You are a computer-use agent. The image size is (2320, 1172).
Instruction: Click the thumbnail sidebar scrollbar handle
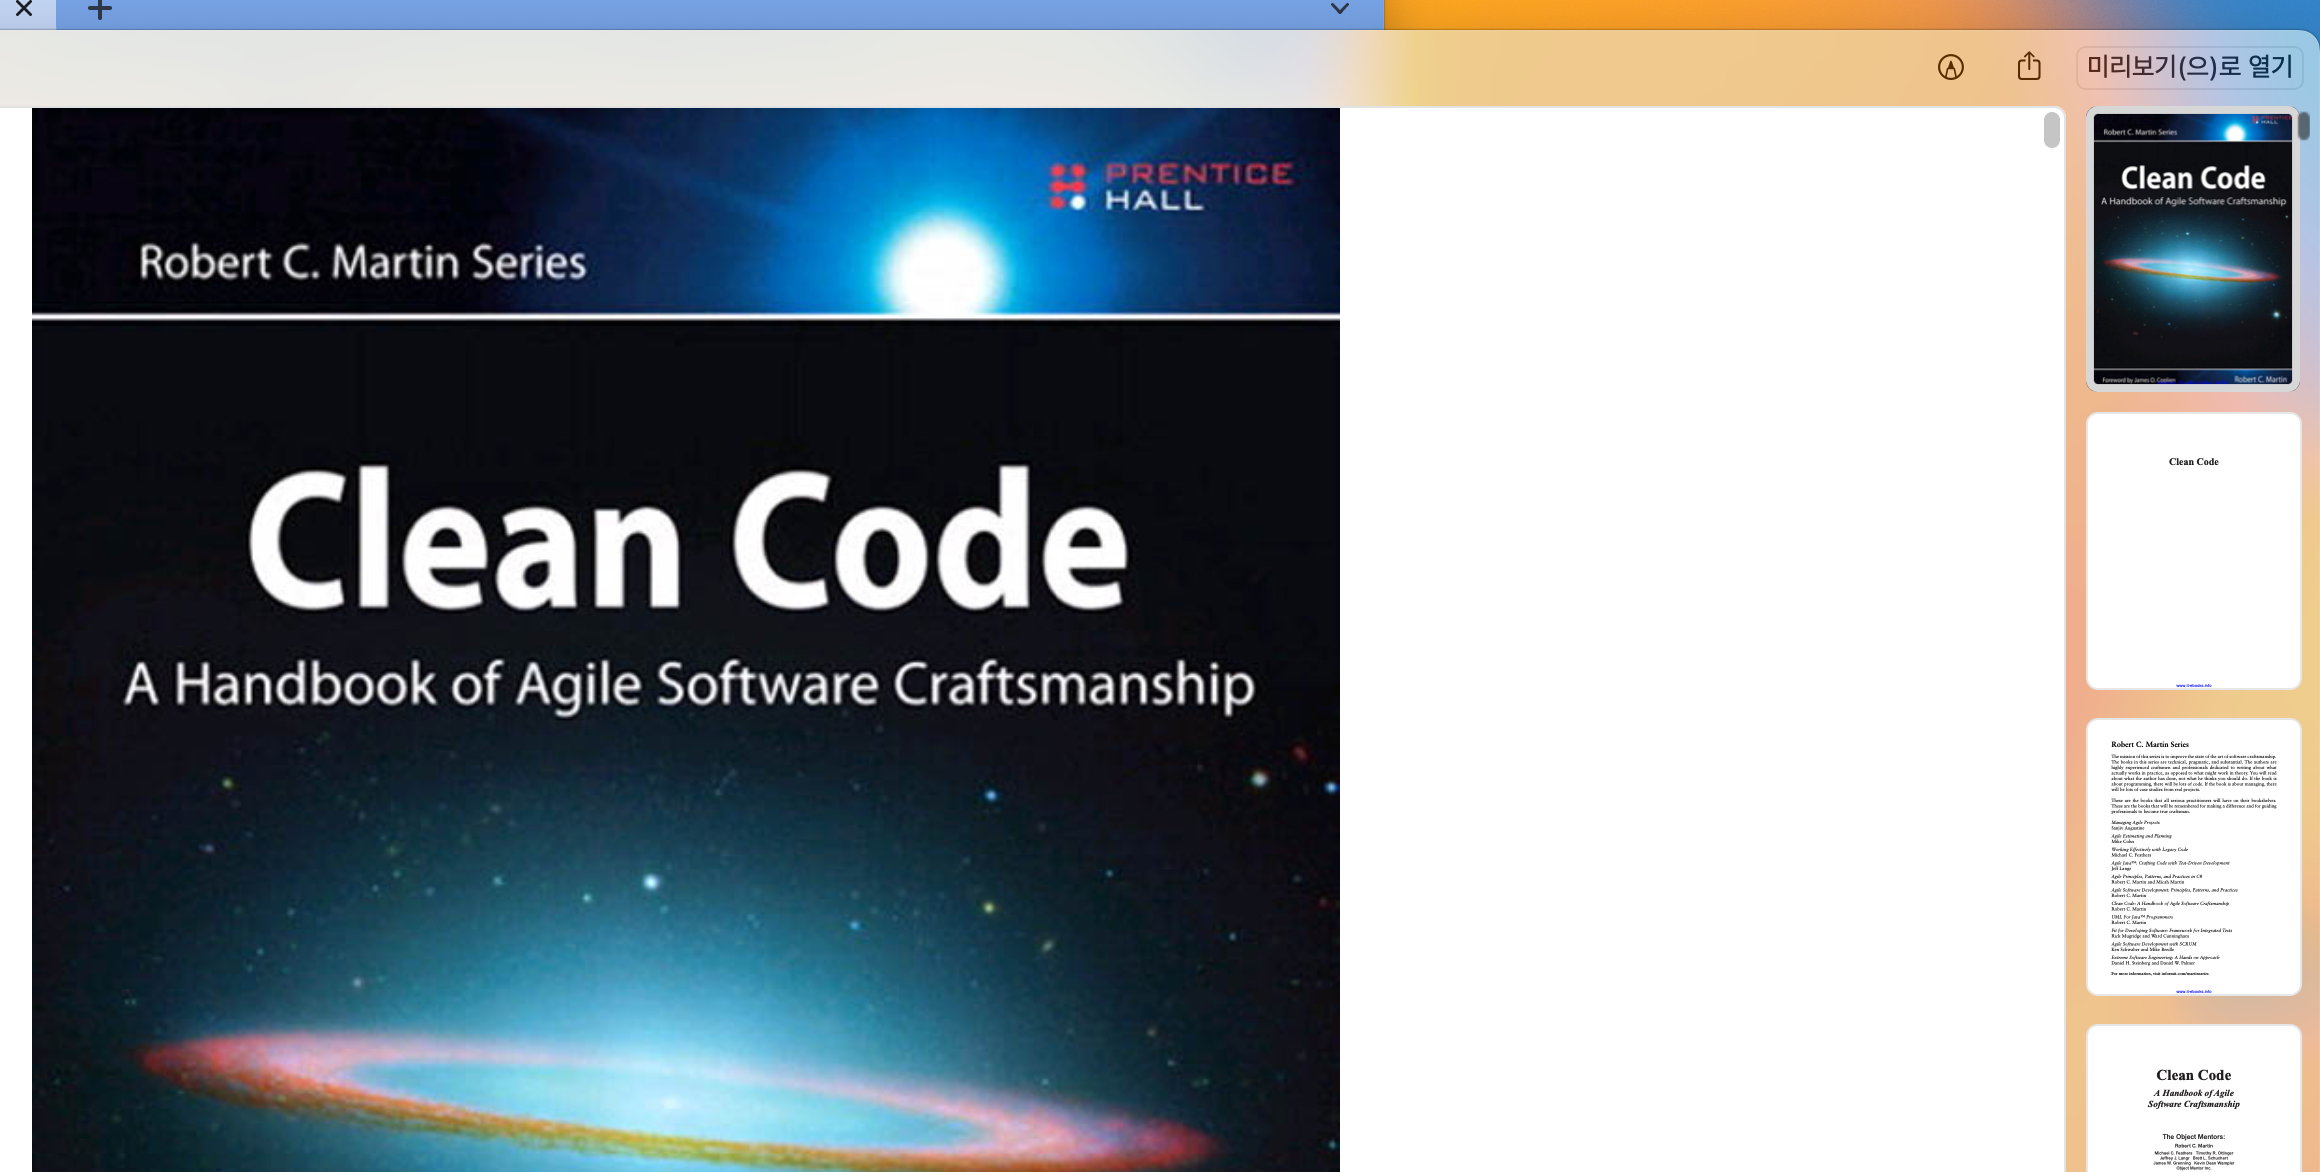(x=2304, y=126)
